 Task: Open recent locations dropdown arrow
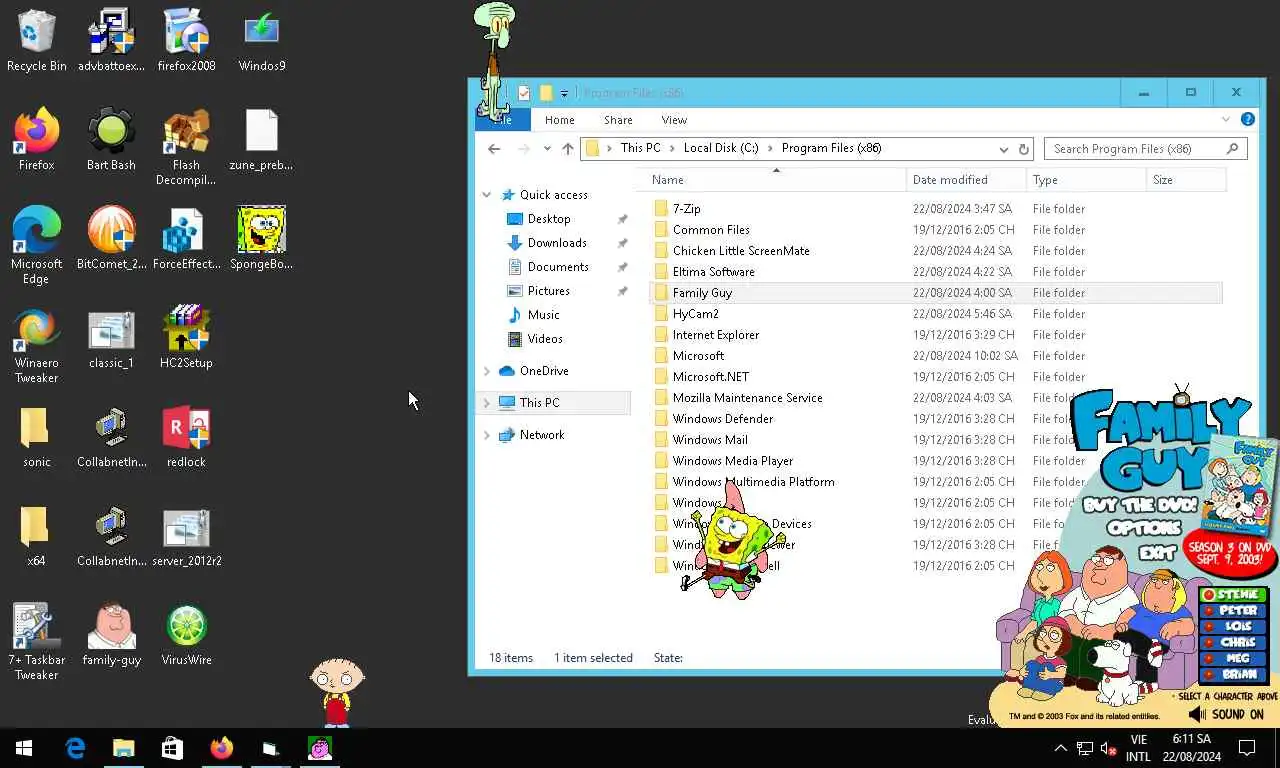point(547,149)
